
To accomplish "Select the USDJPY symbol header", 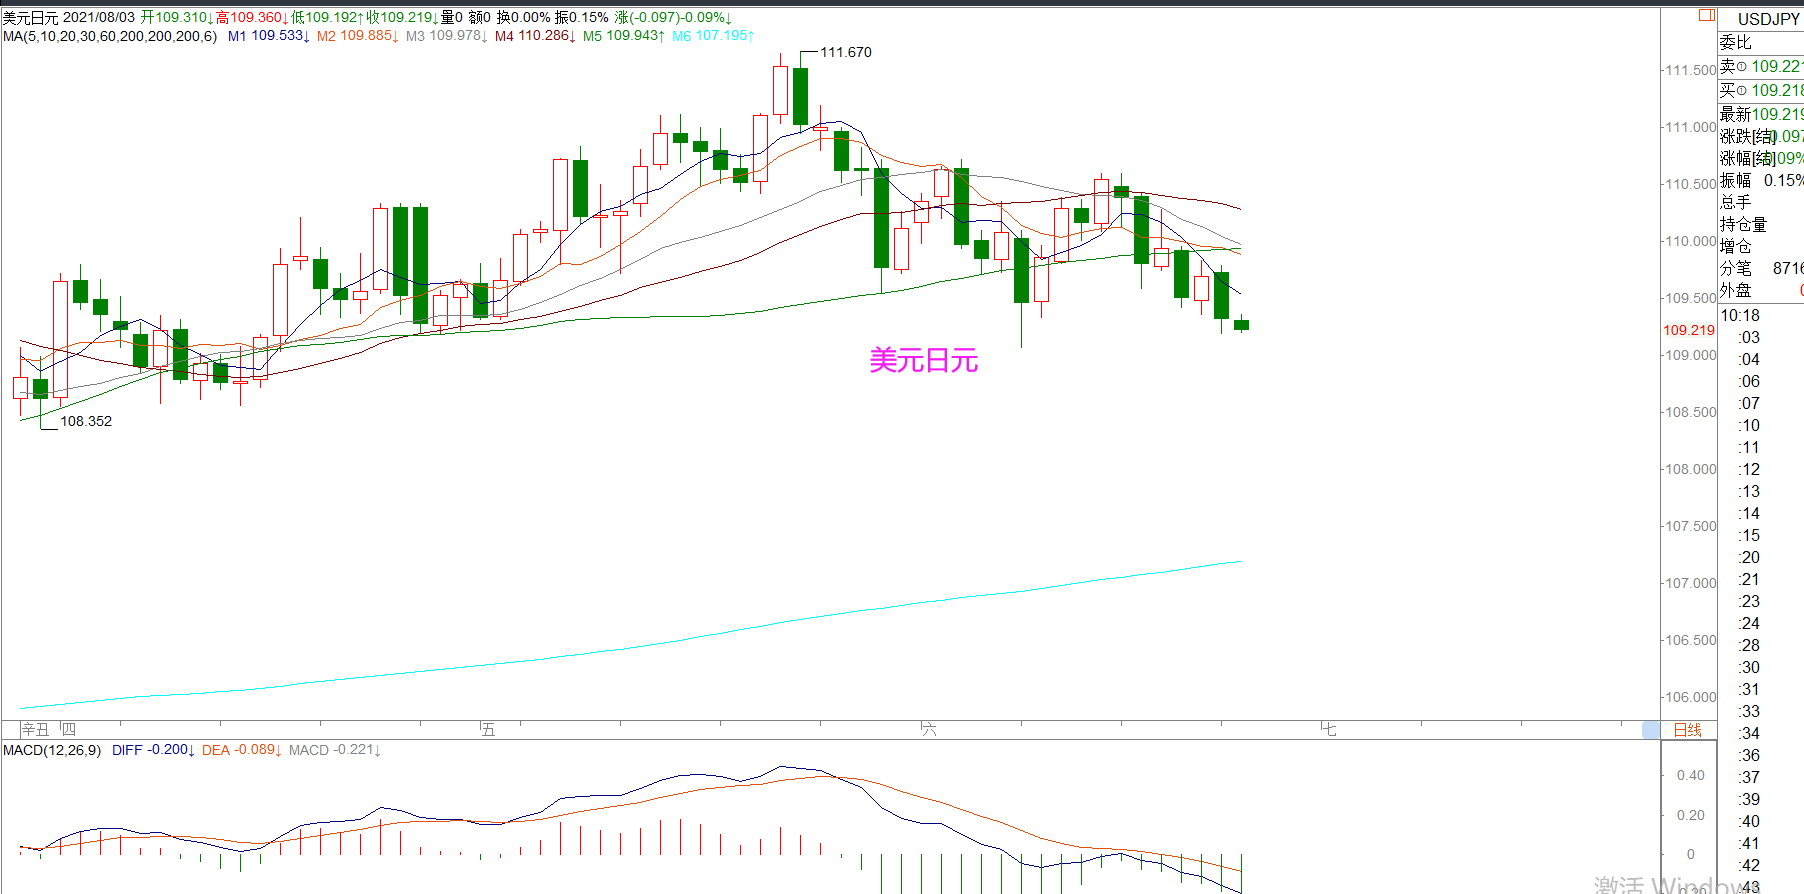I will pyautogui.click(x=1768, y=19).
